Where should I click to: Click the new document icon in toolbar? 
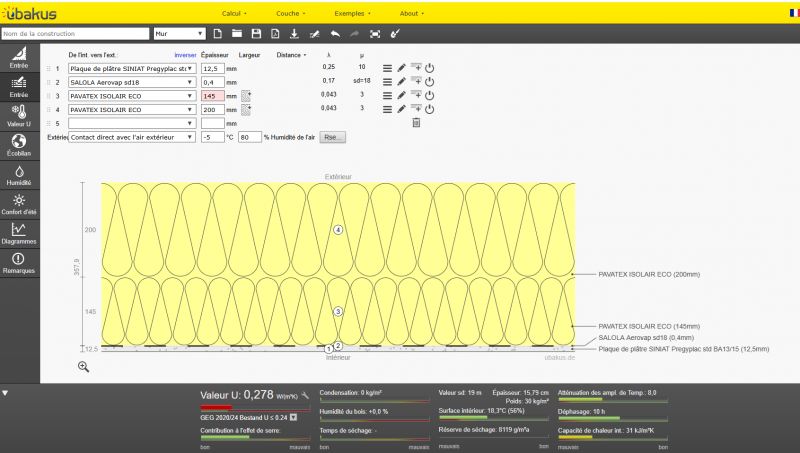[216, 34]
